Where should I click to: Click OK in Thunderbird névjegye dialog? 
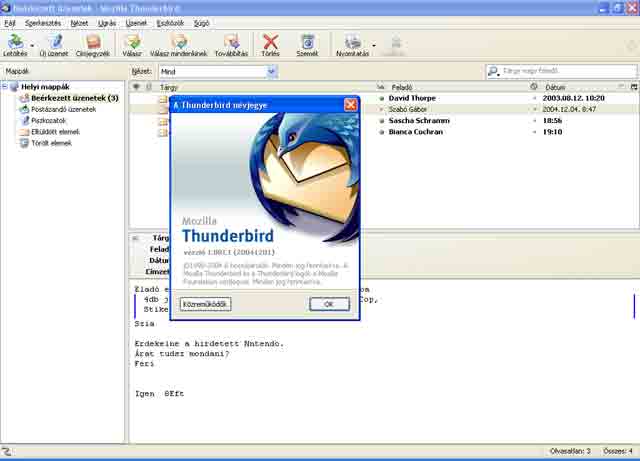click(x=329, y=304)
